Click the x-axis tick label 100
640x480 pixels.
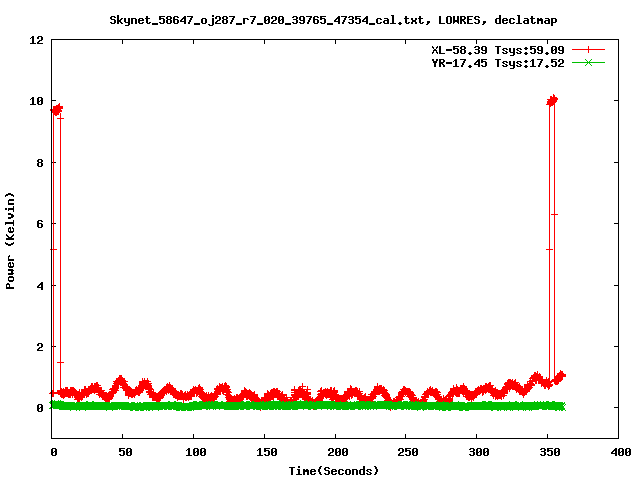(x=196, y=452)
